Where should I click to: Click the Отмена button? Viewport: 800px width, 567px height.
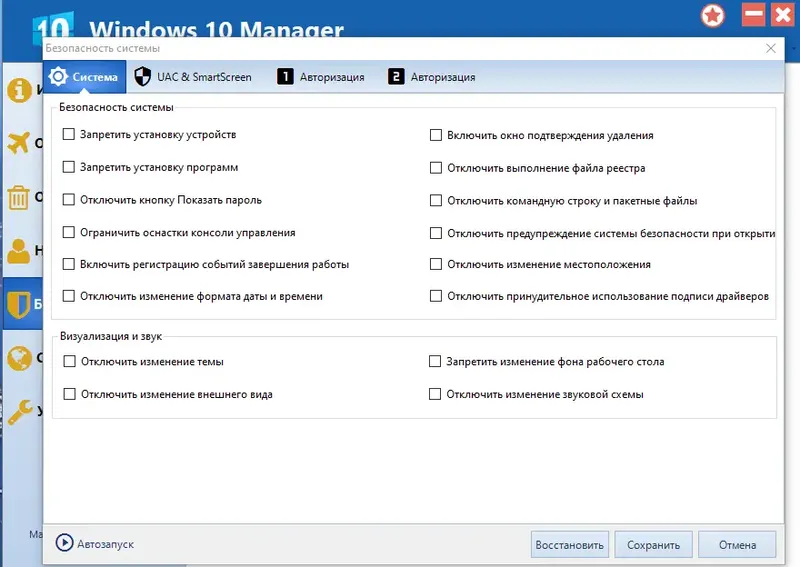pos(737,545)
